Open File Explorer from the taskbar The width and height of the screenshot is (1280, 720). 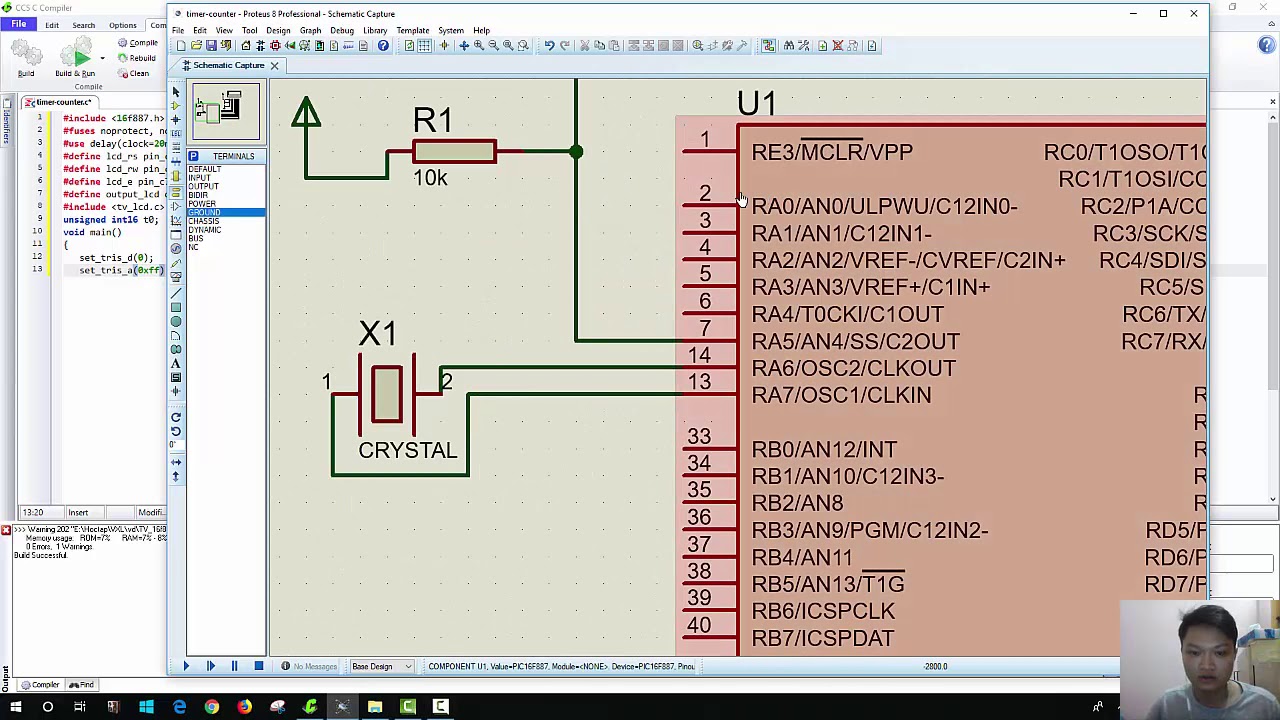375,708
